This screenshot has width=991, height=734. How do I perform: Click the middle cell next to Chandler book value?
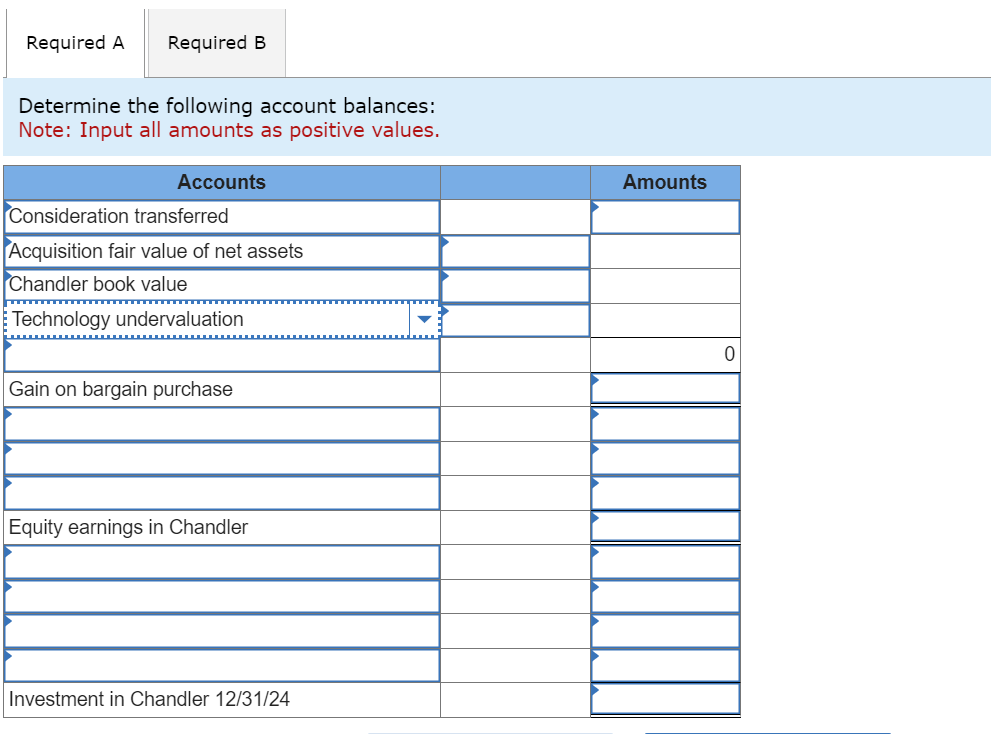[x=514, y=285]
